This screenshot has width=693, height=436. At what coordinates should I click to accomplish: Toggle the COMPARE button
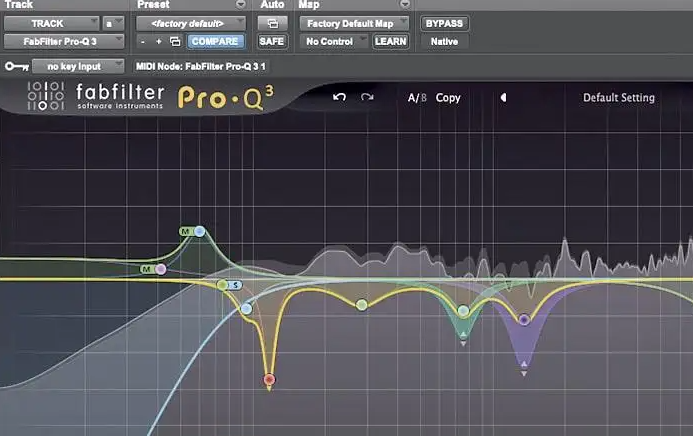click(x=215, y=42)
